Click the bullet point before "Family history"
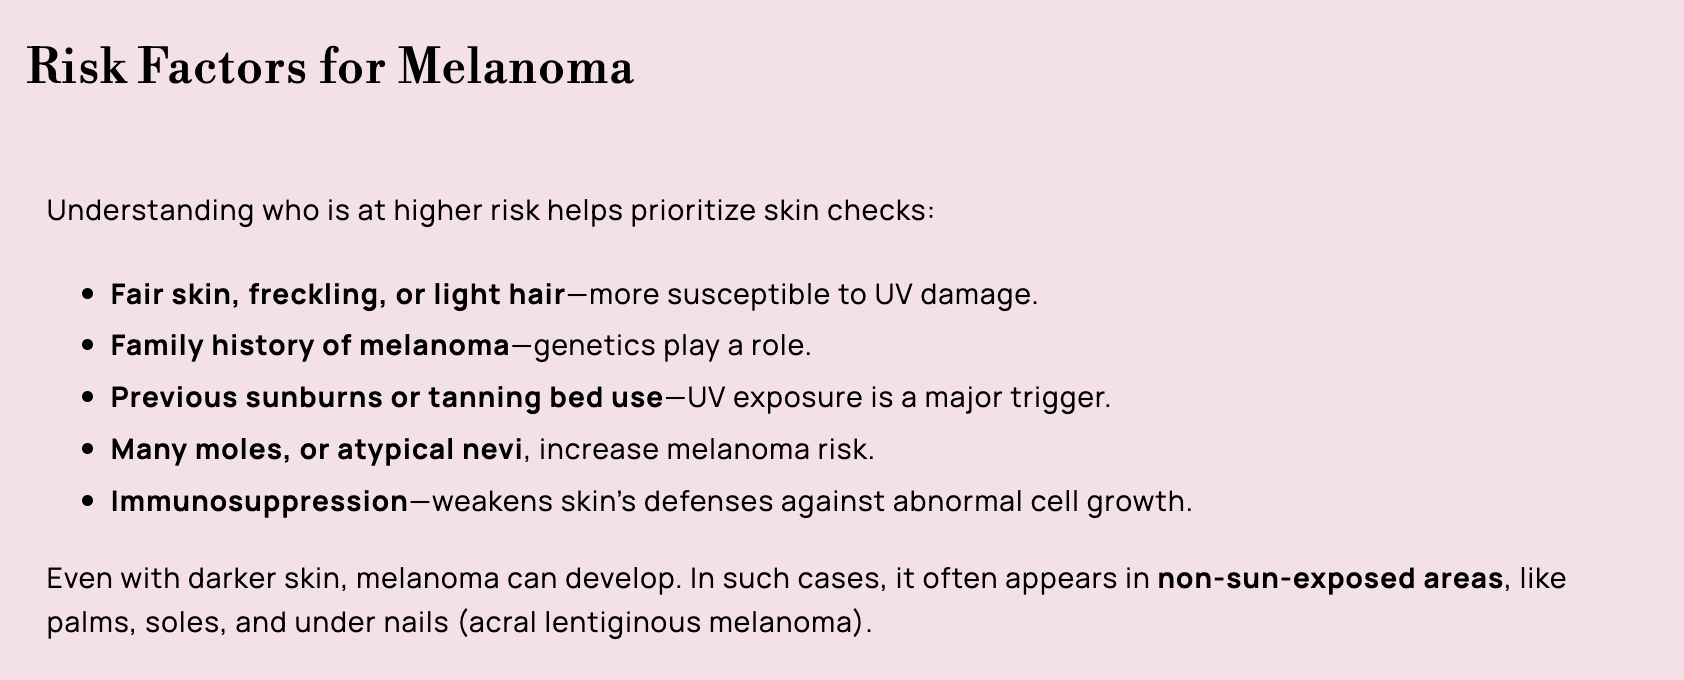Screen dimensions: 1684x680 pos(89,347)
